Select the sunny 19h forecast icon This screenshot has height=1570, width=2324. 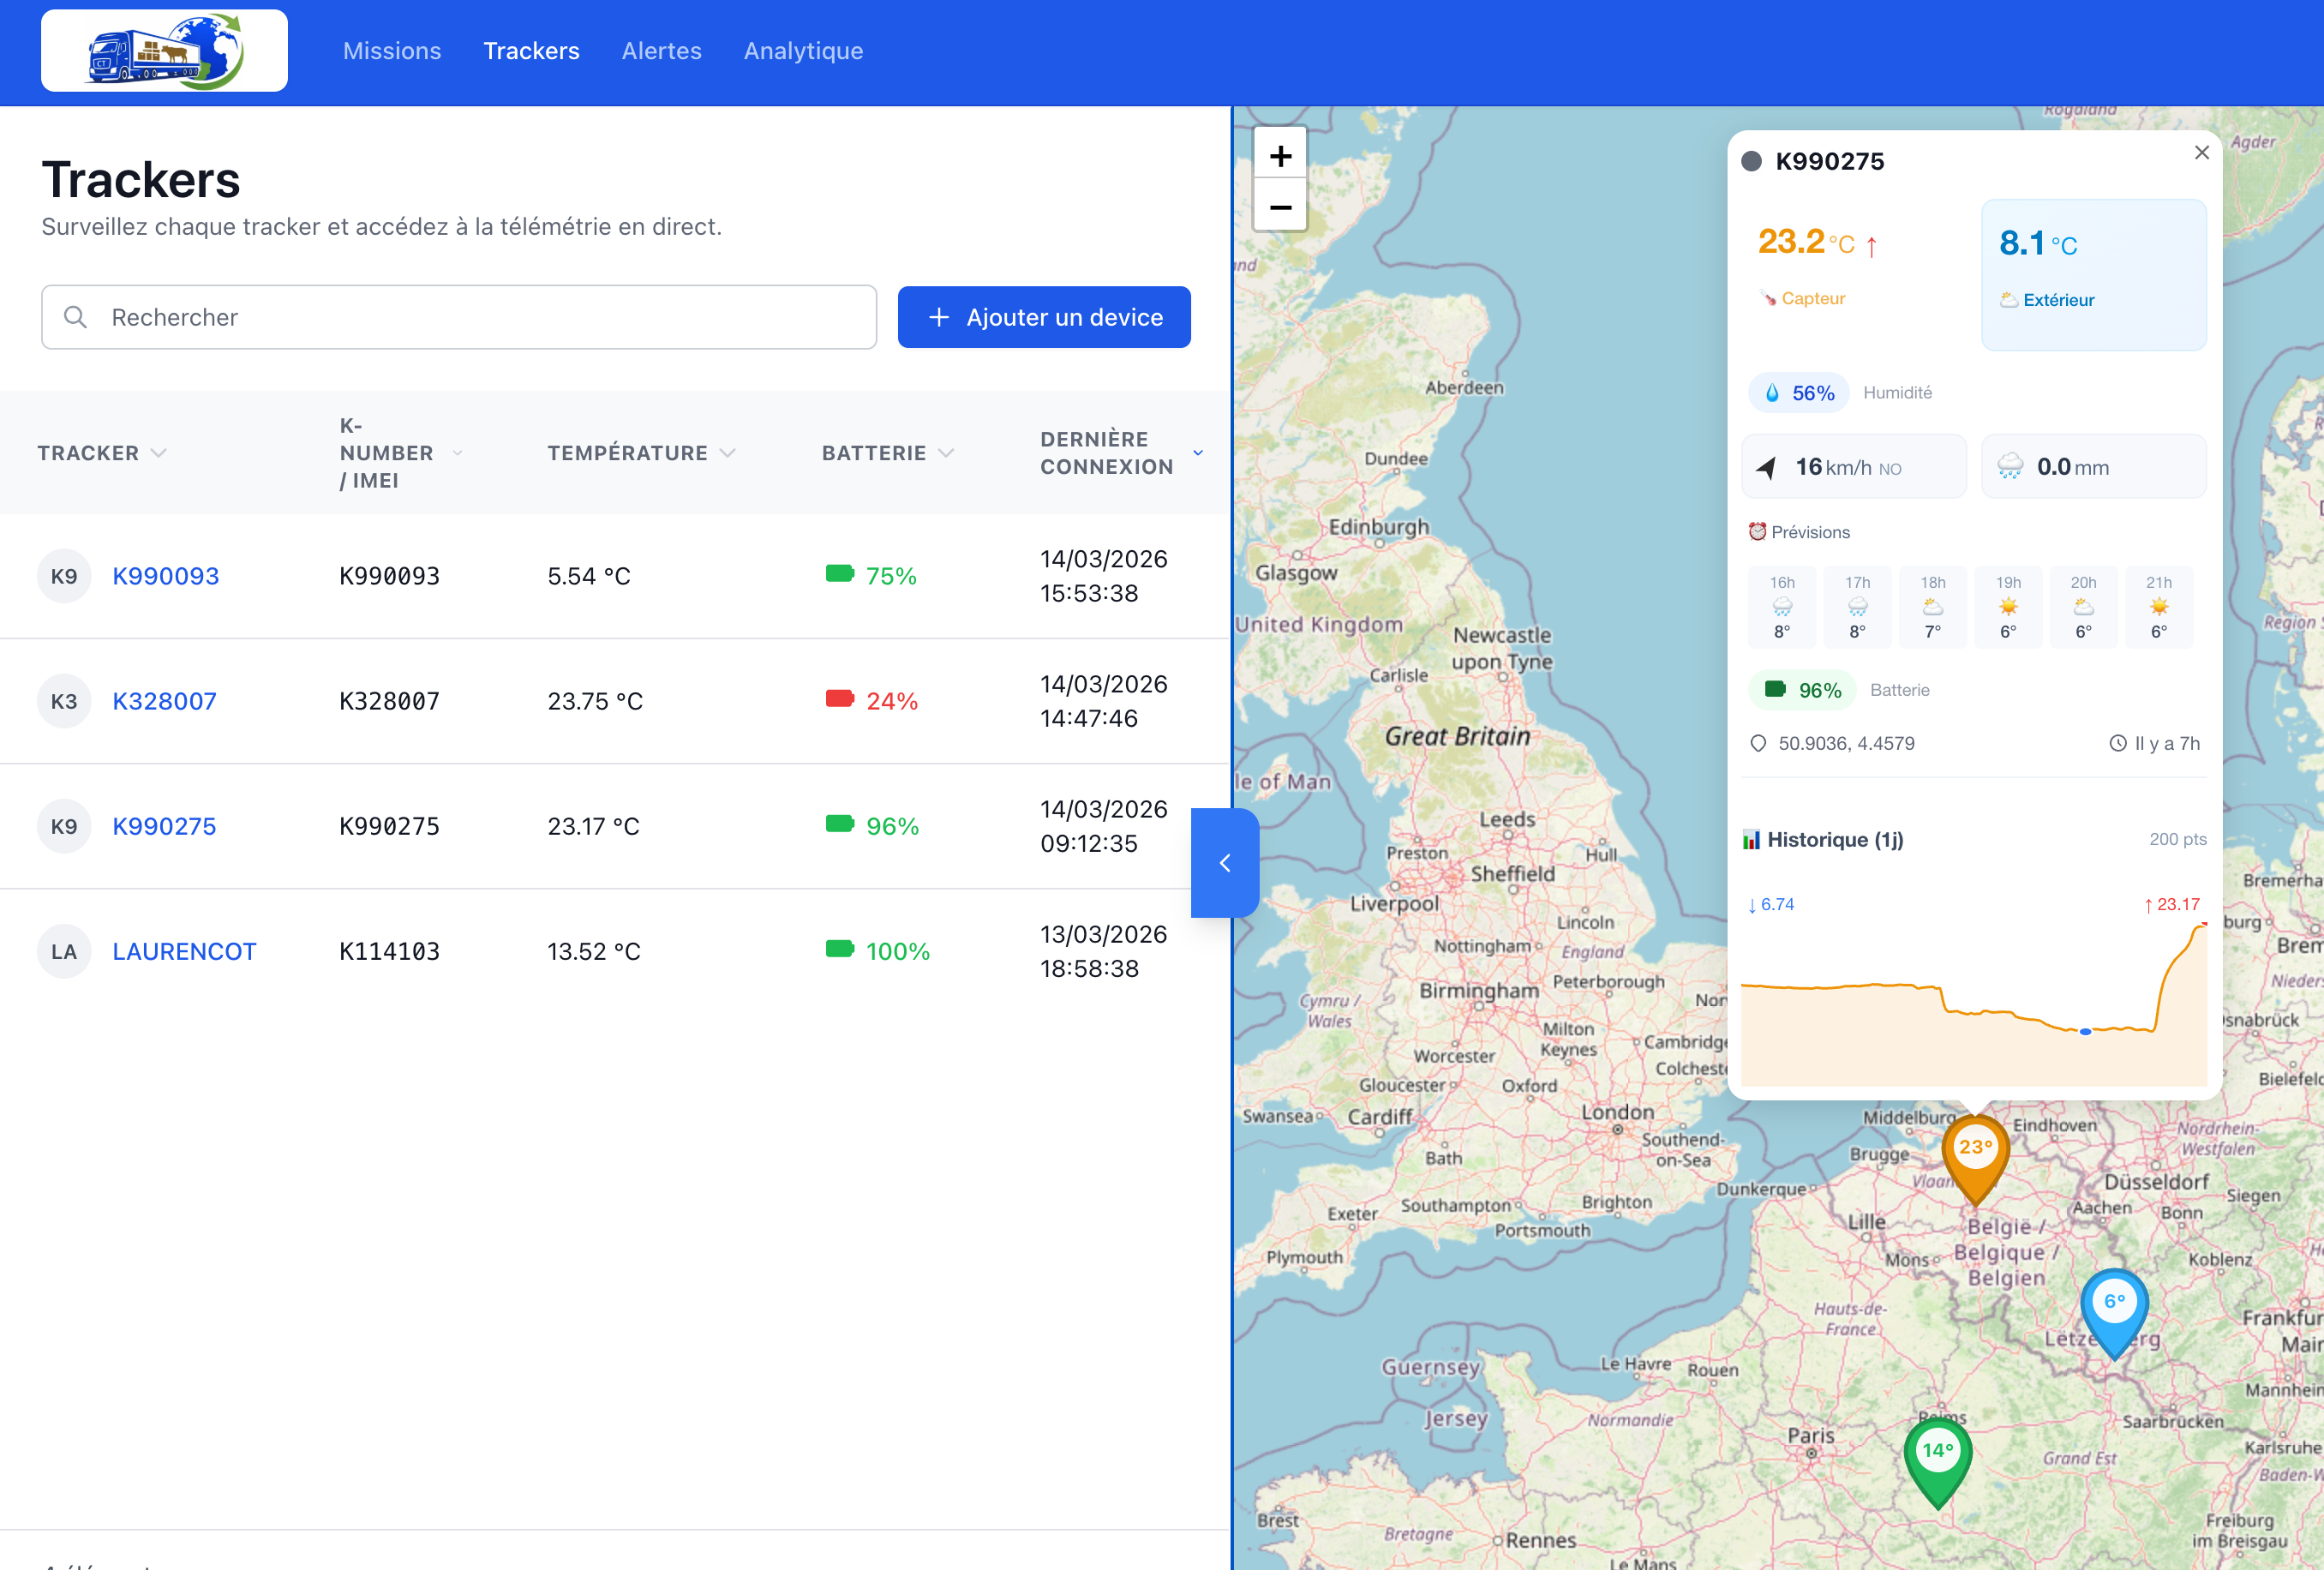coord(2008,605)
